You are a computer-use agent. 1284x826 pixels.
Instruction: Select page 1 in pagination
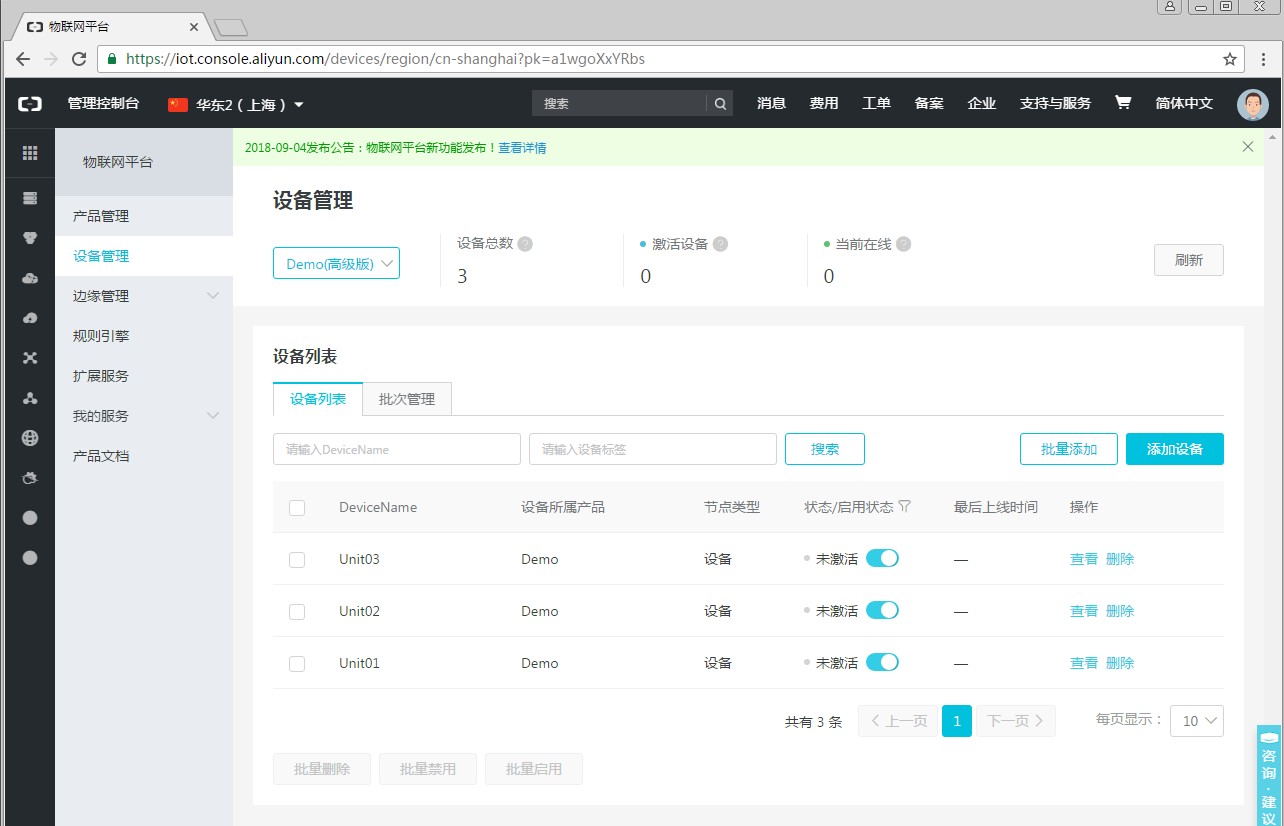957,721
